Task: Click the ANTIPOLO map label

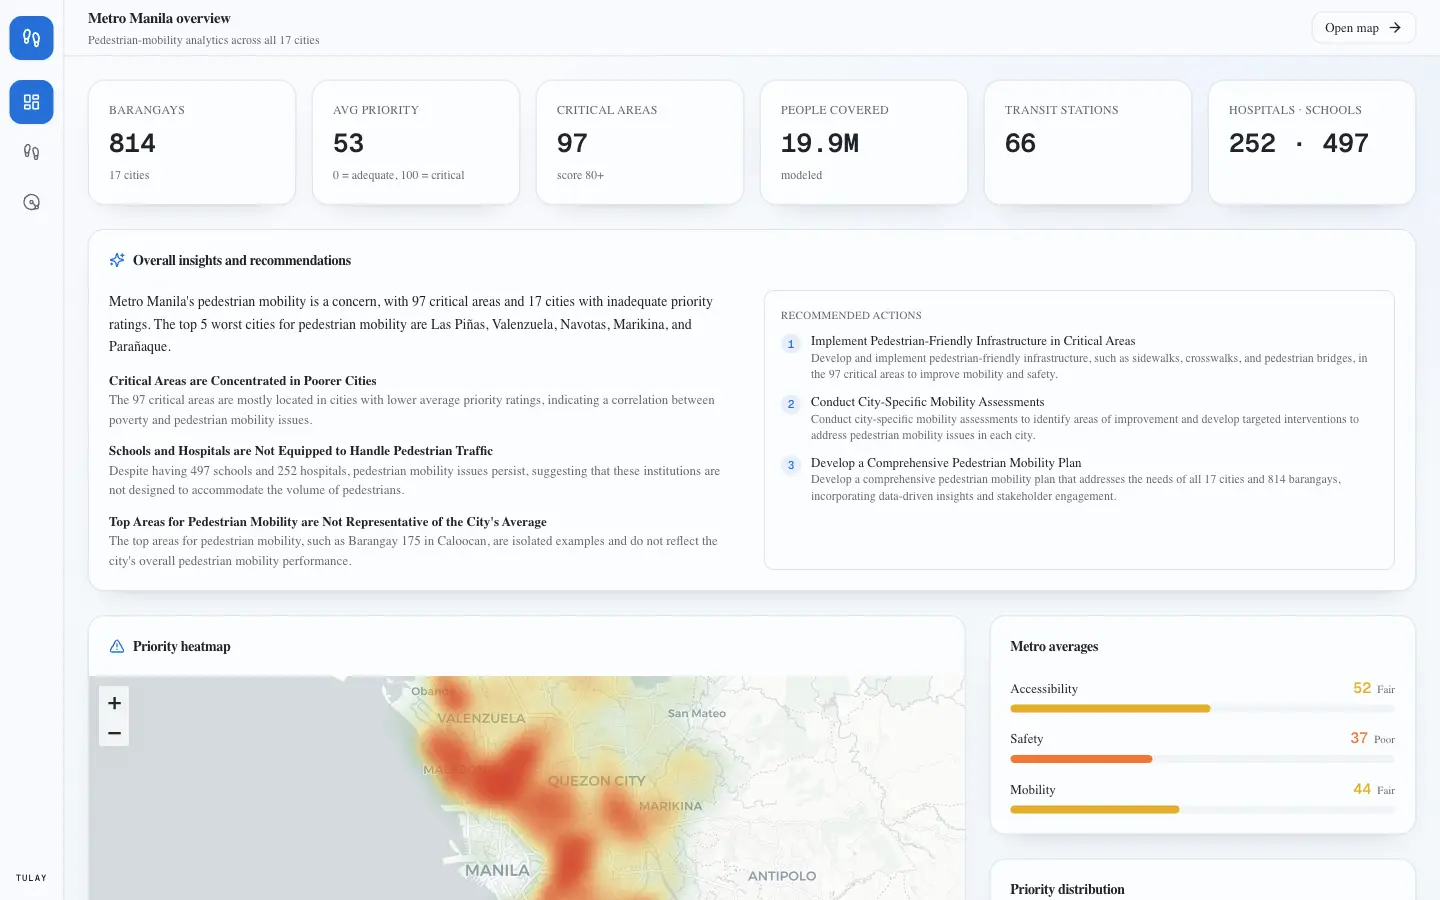Action: (x=782, y=876)
